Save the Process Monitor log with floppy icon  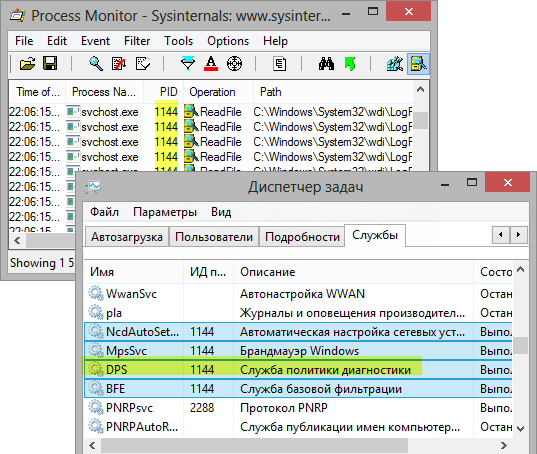(x=50, y=64)
